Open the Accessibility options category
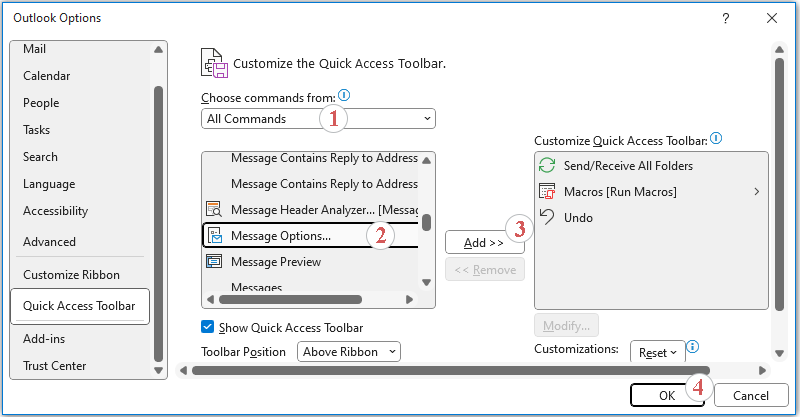This screenshot has height=417, width=800. tap(55, 211)
